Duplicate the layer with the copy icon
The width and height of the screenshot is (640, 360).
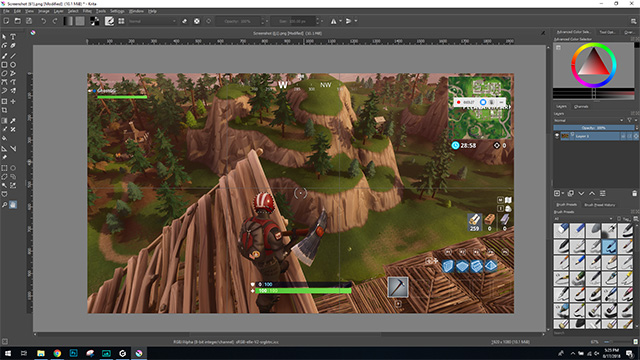[571, 193]
